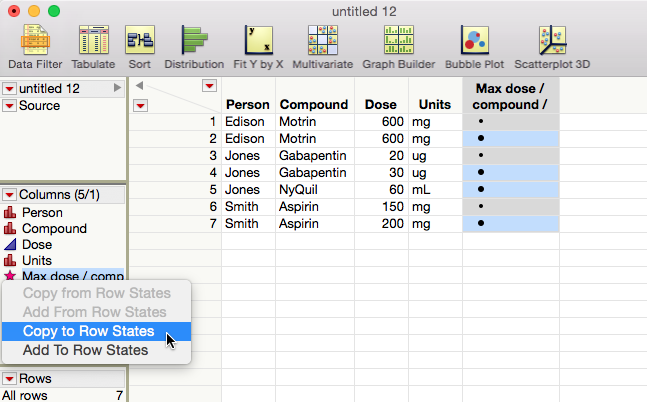
Task: Open the untitled 12 table red triangle menu
Action: pos(9,89)
